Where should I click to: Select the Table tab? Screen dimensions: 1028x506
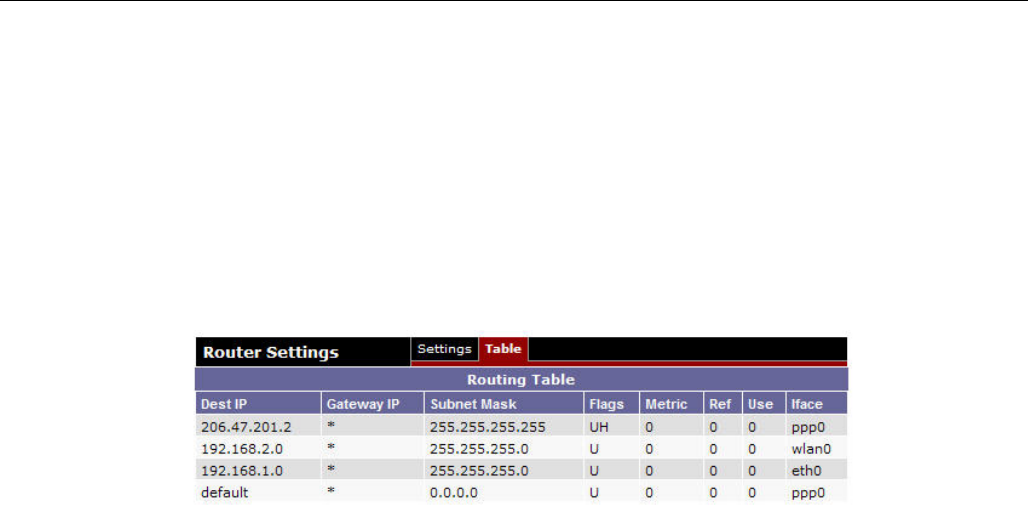(x=503, y=349)
